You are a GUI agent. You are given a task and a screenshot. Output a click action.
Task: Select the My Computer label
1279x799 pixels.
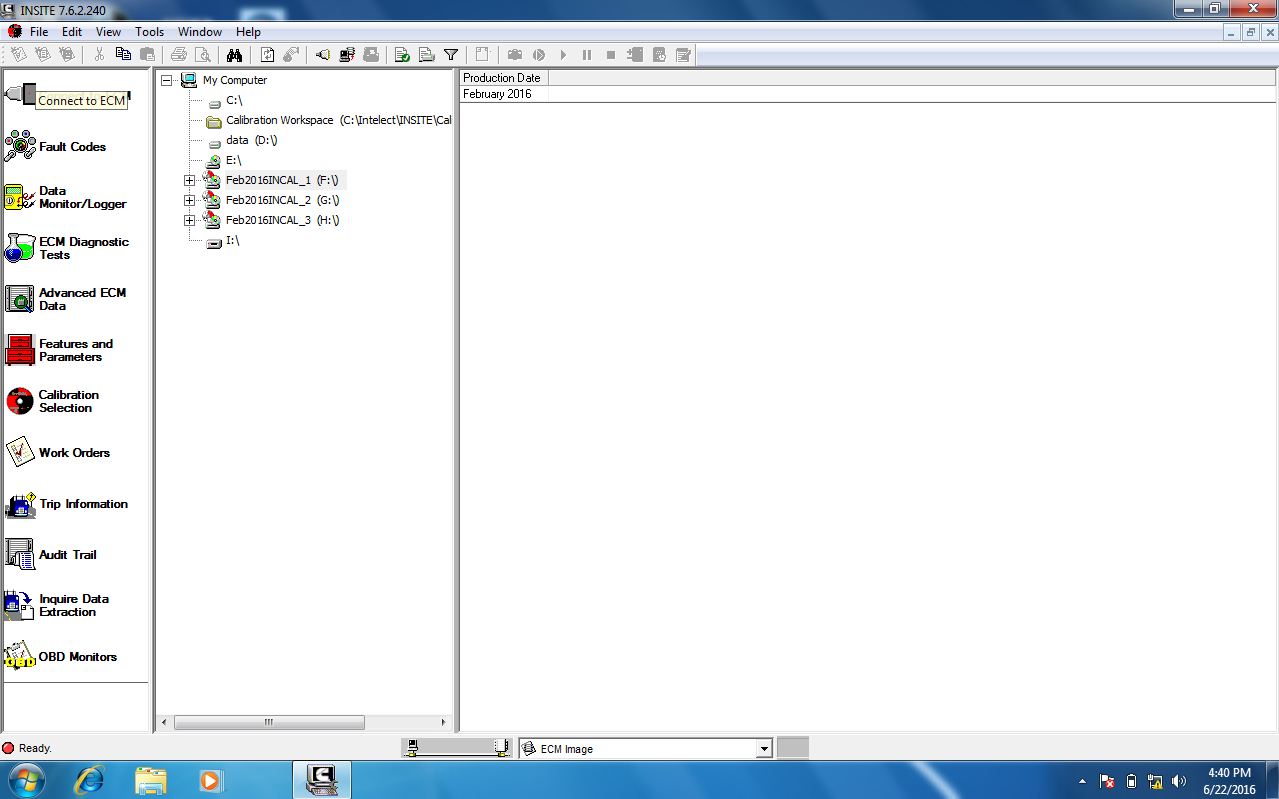click(235, 80)
